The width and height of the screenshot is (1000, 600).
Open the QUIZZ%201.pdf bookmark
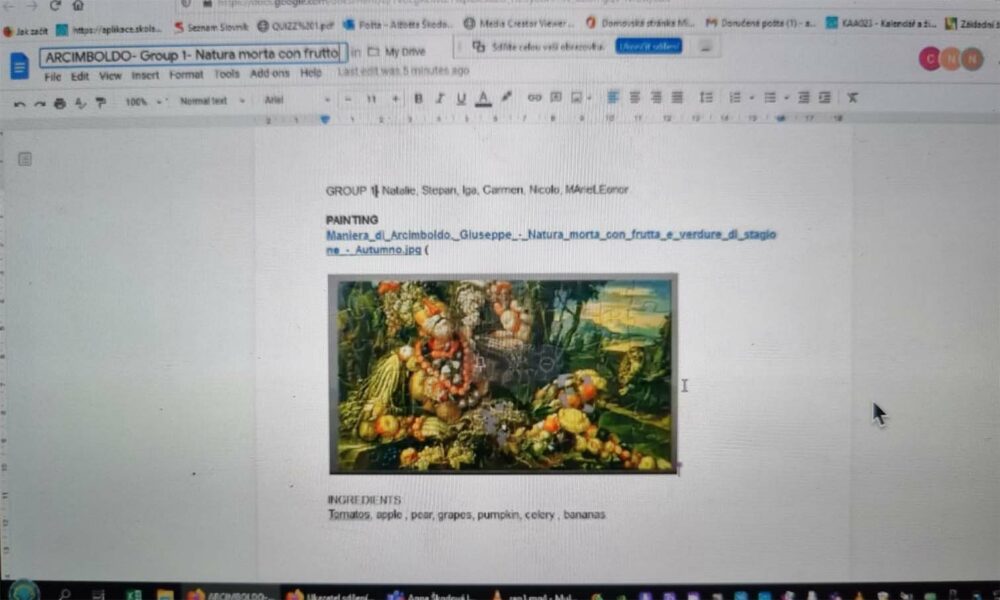[x=295, y=26]
